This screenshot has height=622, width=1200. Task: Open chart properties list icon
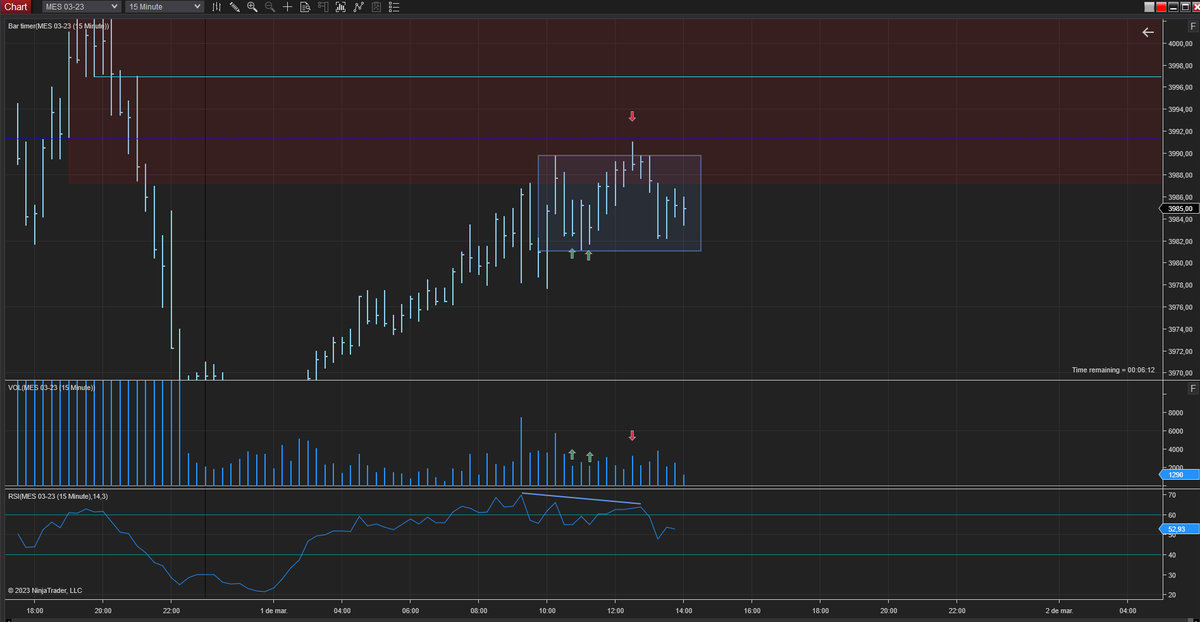pos(393,7)
